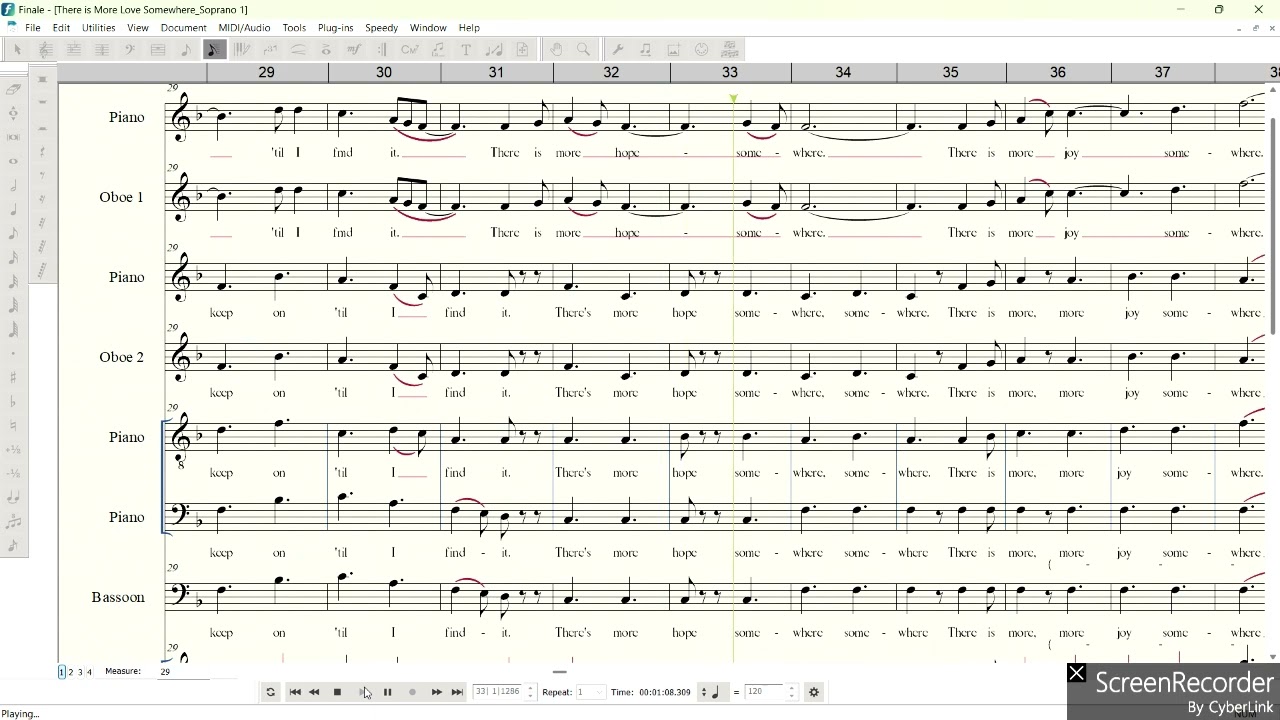Select the Lyrics tool
The width and height of the screenshot is (1280, 720).
[x=438, y=49]
